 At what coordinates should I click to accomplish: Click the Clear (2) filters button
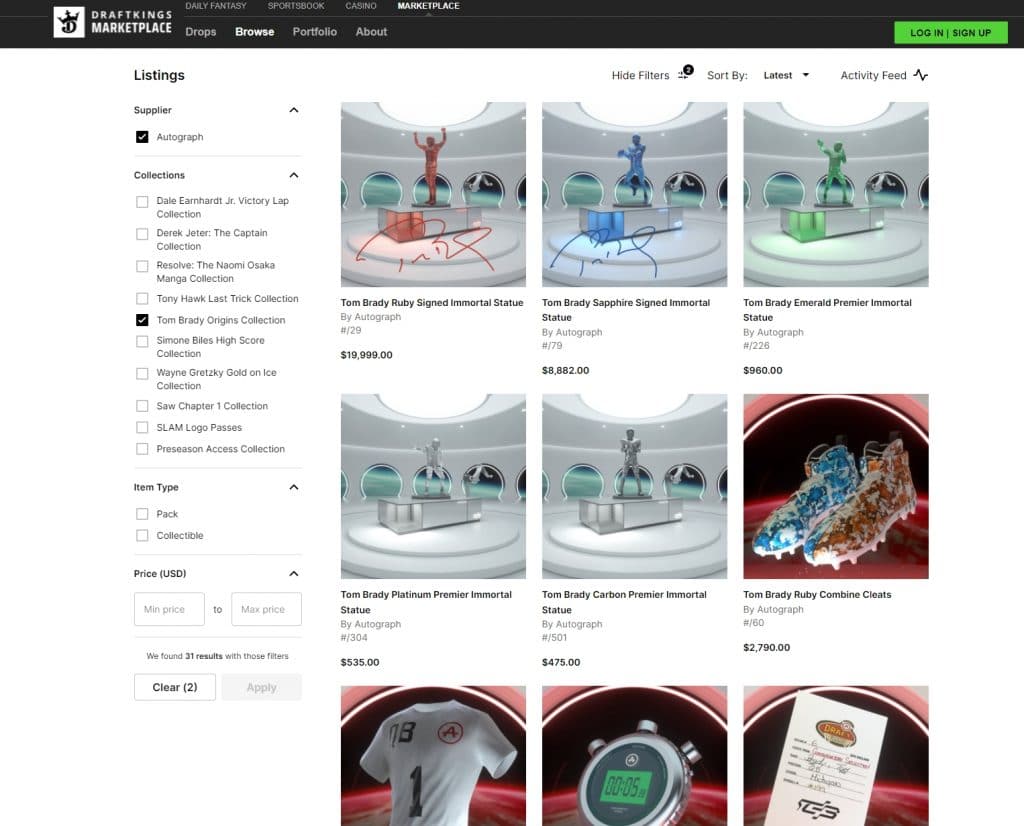175,687
